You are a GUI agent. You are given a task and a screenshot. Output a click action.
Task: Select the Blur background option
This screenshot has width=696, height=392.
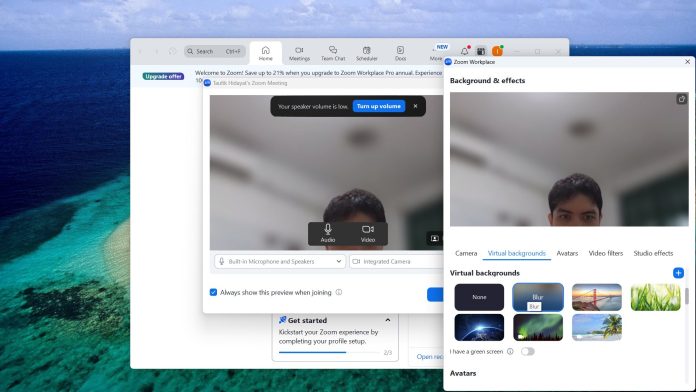(x=538, y=297)
